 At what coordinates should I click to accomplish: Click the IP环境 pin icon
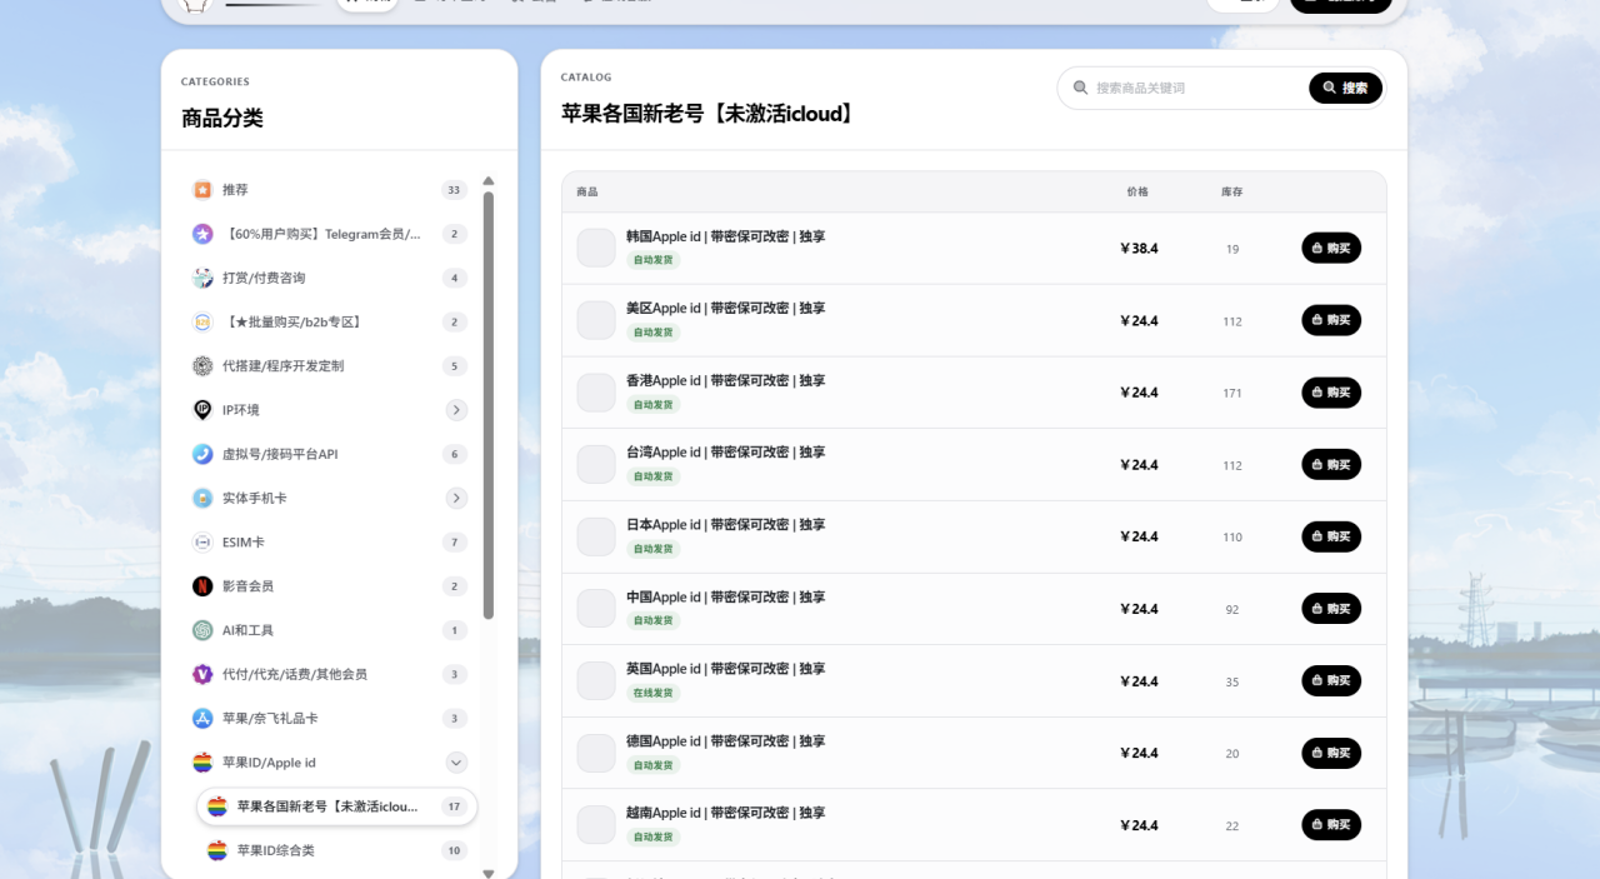click(202, 410)
